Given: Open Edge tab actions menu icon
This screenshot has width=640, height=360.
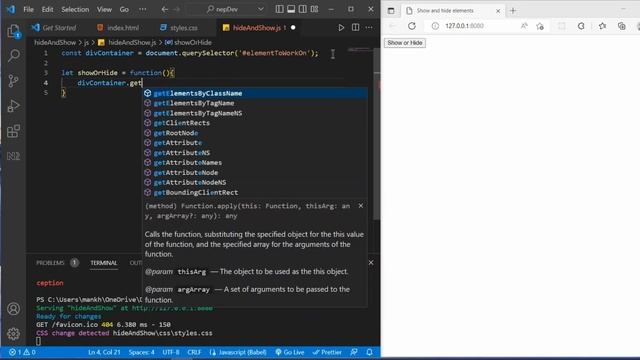Looking at the screenshot, I should coord(391,11).
